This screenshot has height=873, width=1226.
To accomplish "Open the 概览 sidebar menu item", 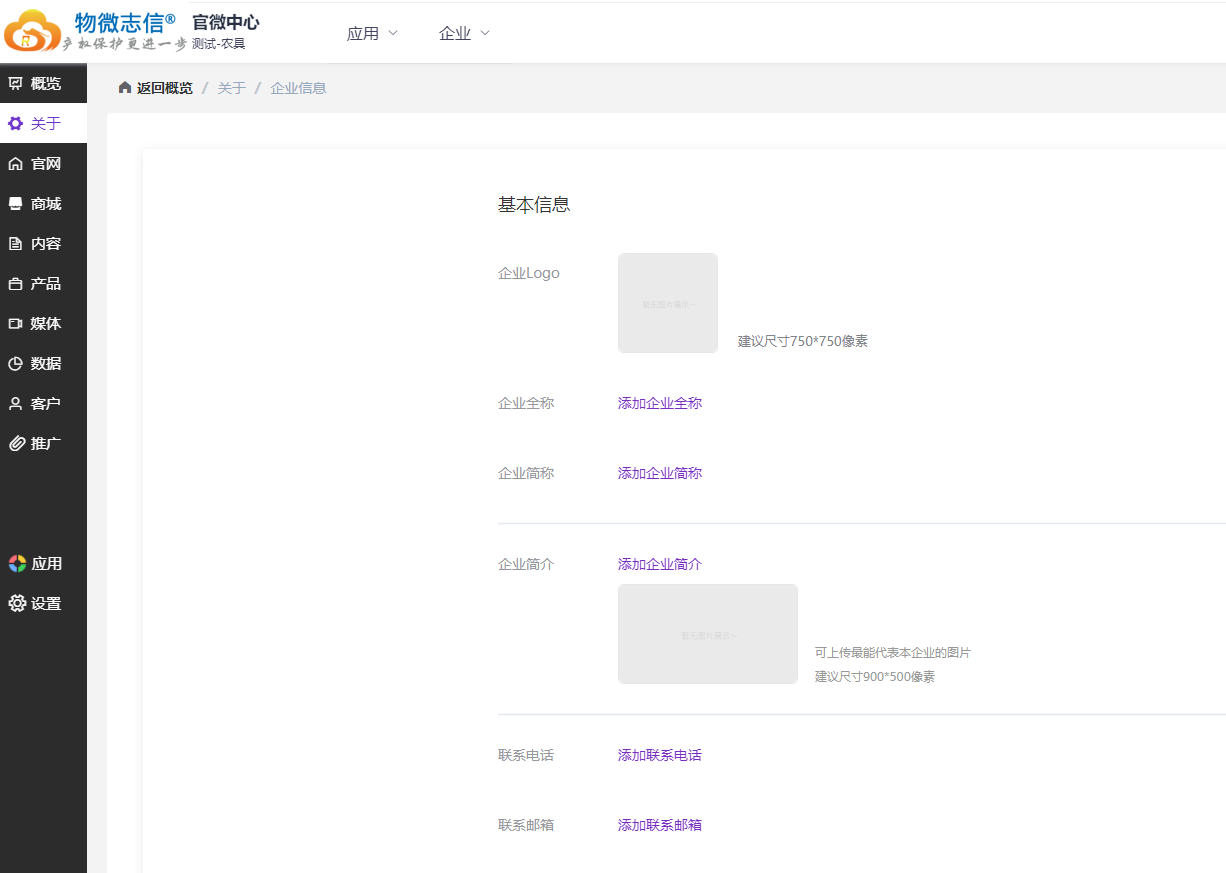I will tap(43, 83).
